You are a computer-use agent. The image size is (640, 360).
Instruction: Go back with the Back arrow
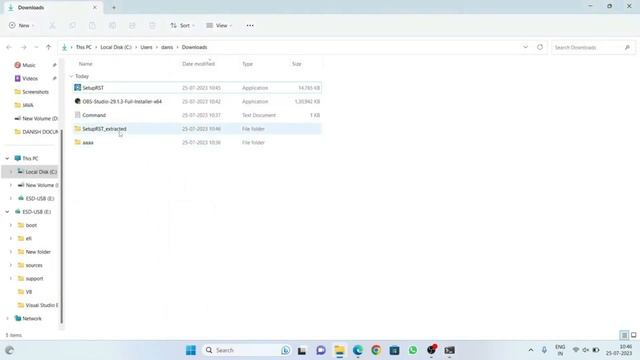[x=9, y=47]
